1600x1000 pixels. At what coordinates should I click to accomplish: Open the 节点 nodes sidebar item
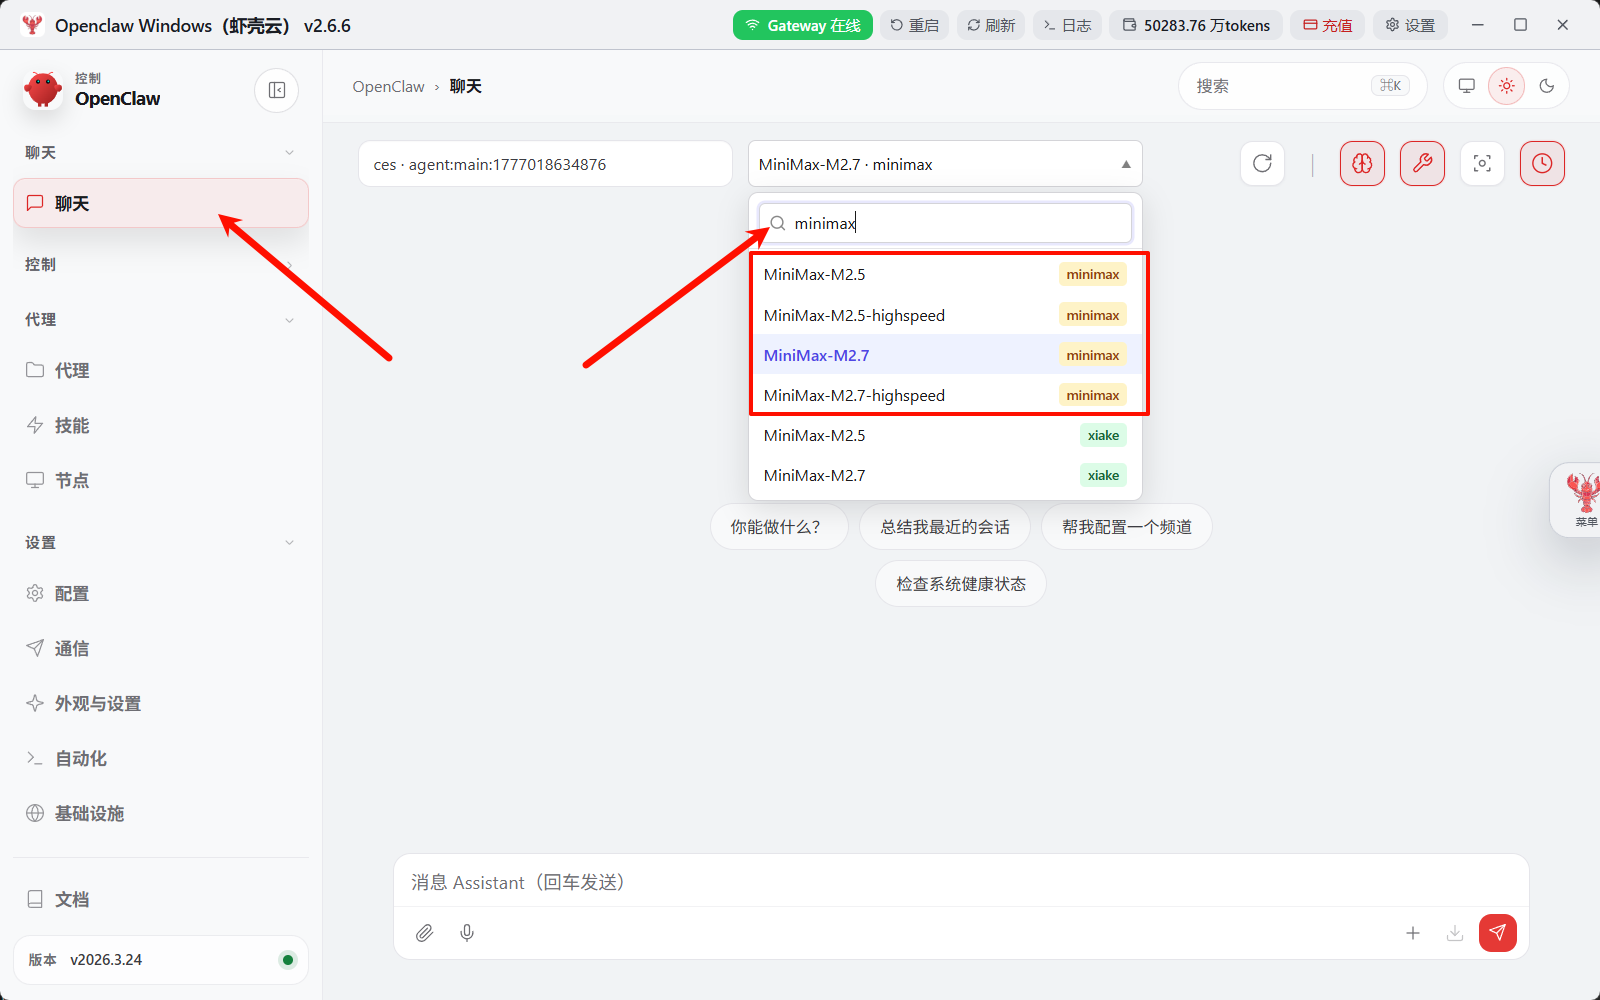tap(161, 480)
